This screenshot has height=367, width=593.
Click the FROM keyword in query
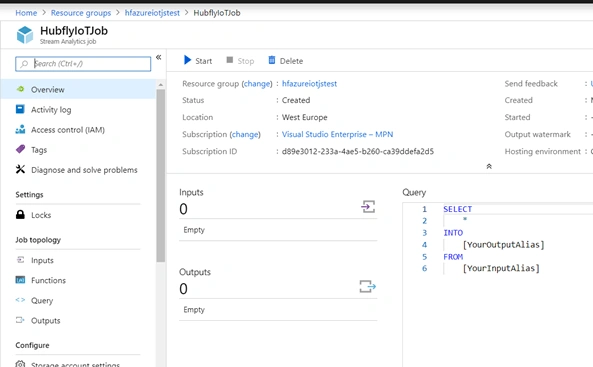coord(453,257)
